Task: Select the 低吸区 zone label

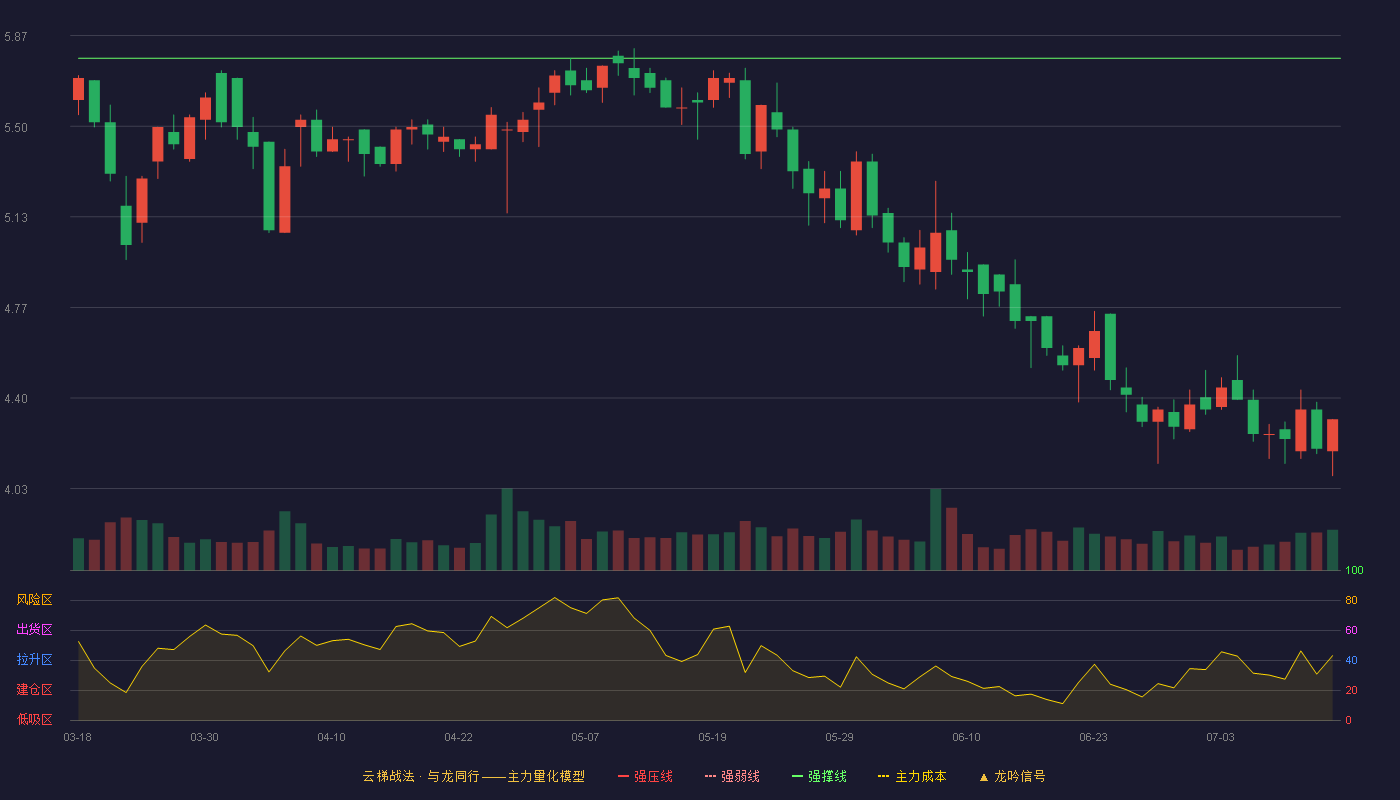Action: (x=34, y=720)
